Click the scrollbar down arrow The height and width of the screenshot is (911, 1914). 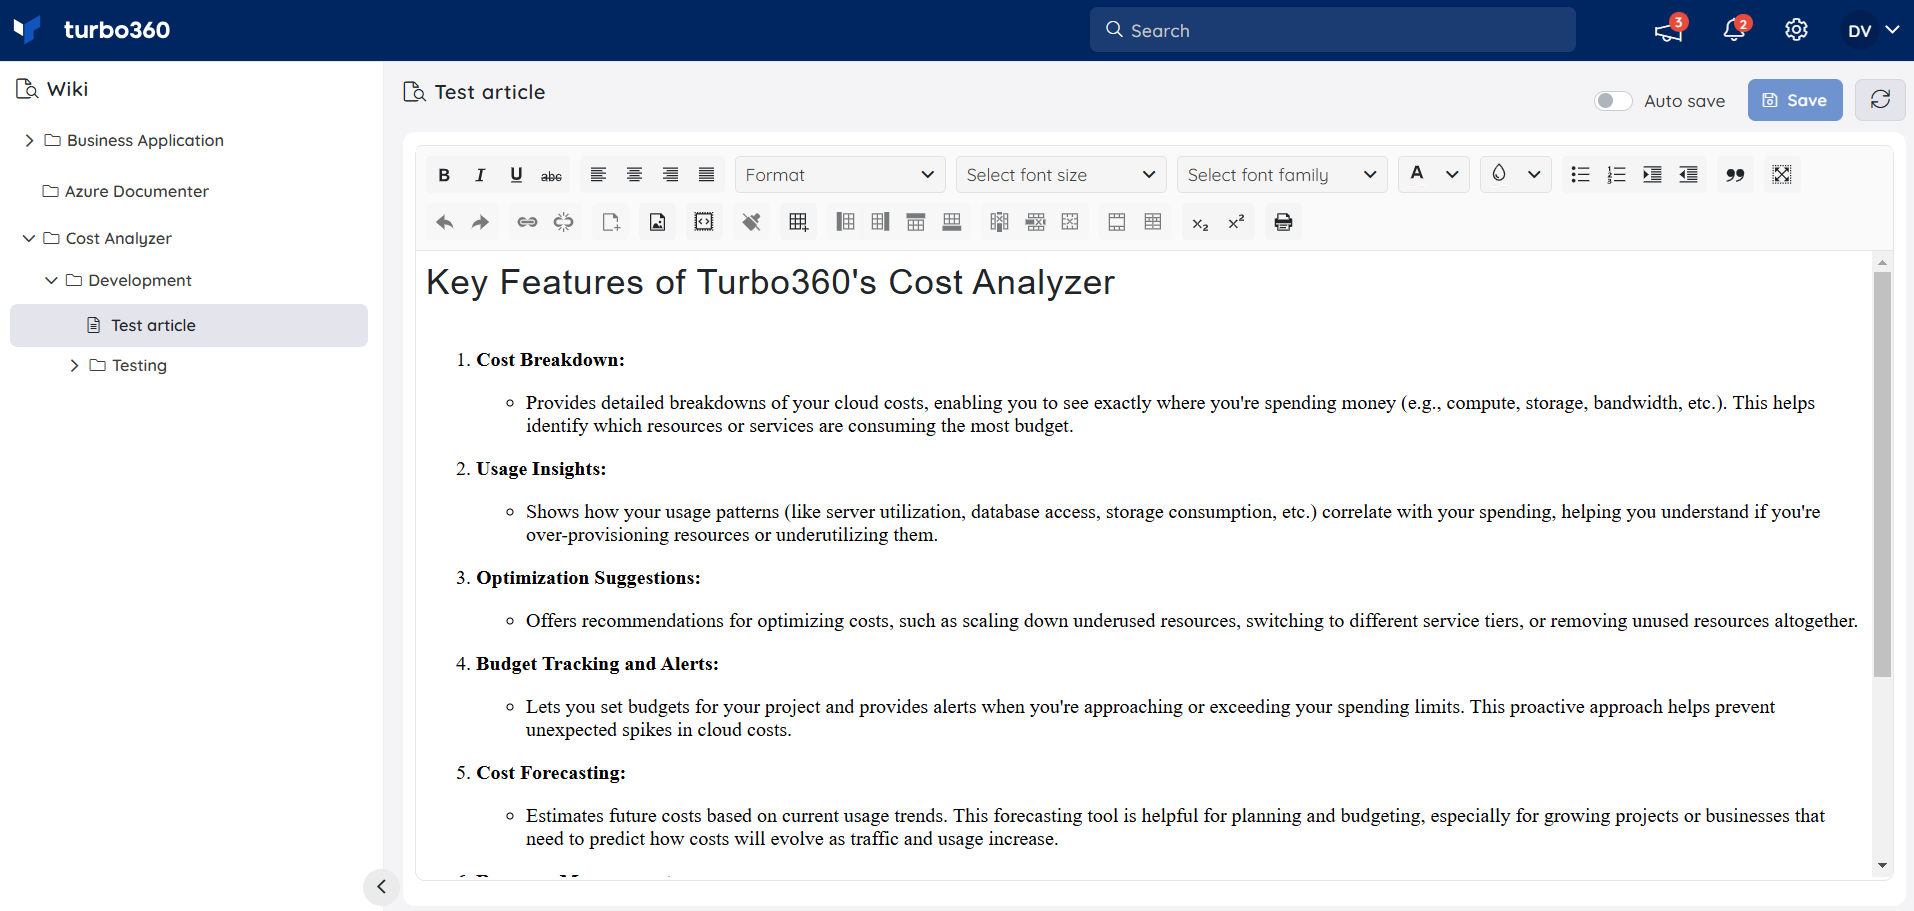coord(1882,866)
